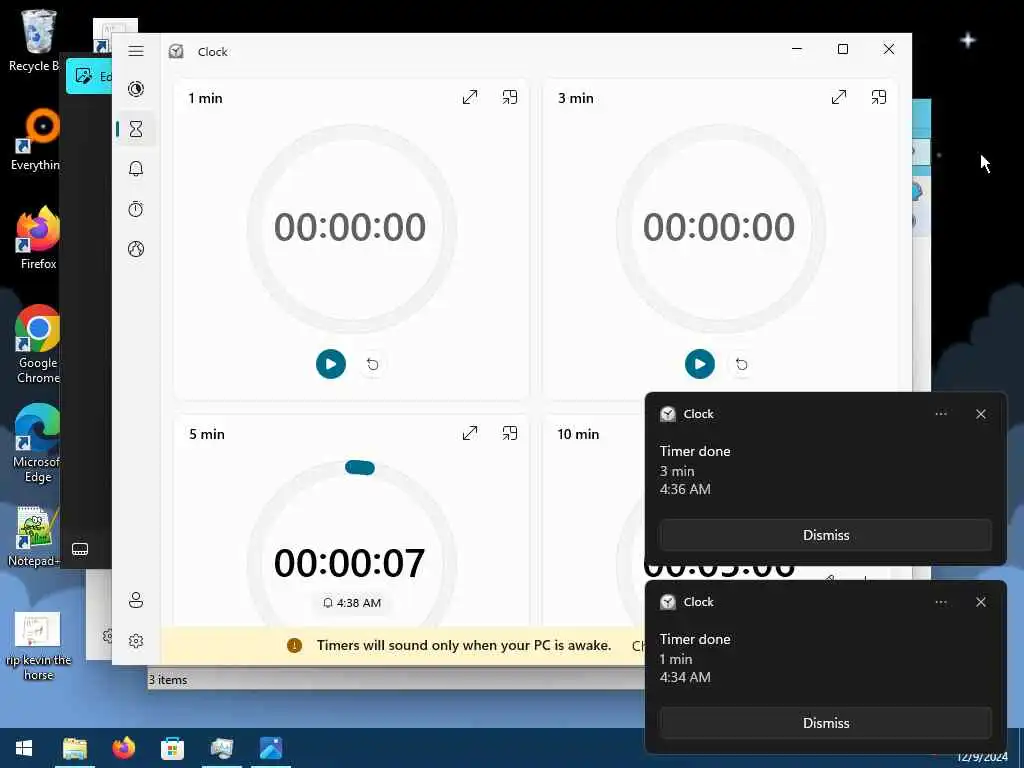Expand the 1 min timer to full view
The width and height of the screenshot is (1024, 768).
tap(470, 97)
